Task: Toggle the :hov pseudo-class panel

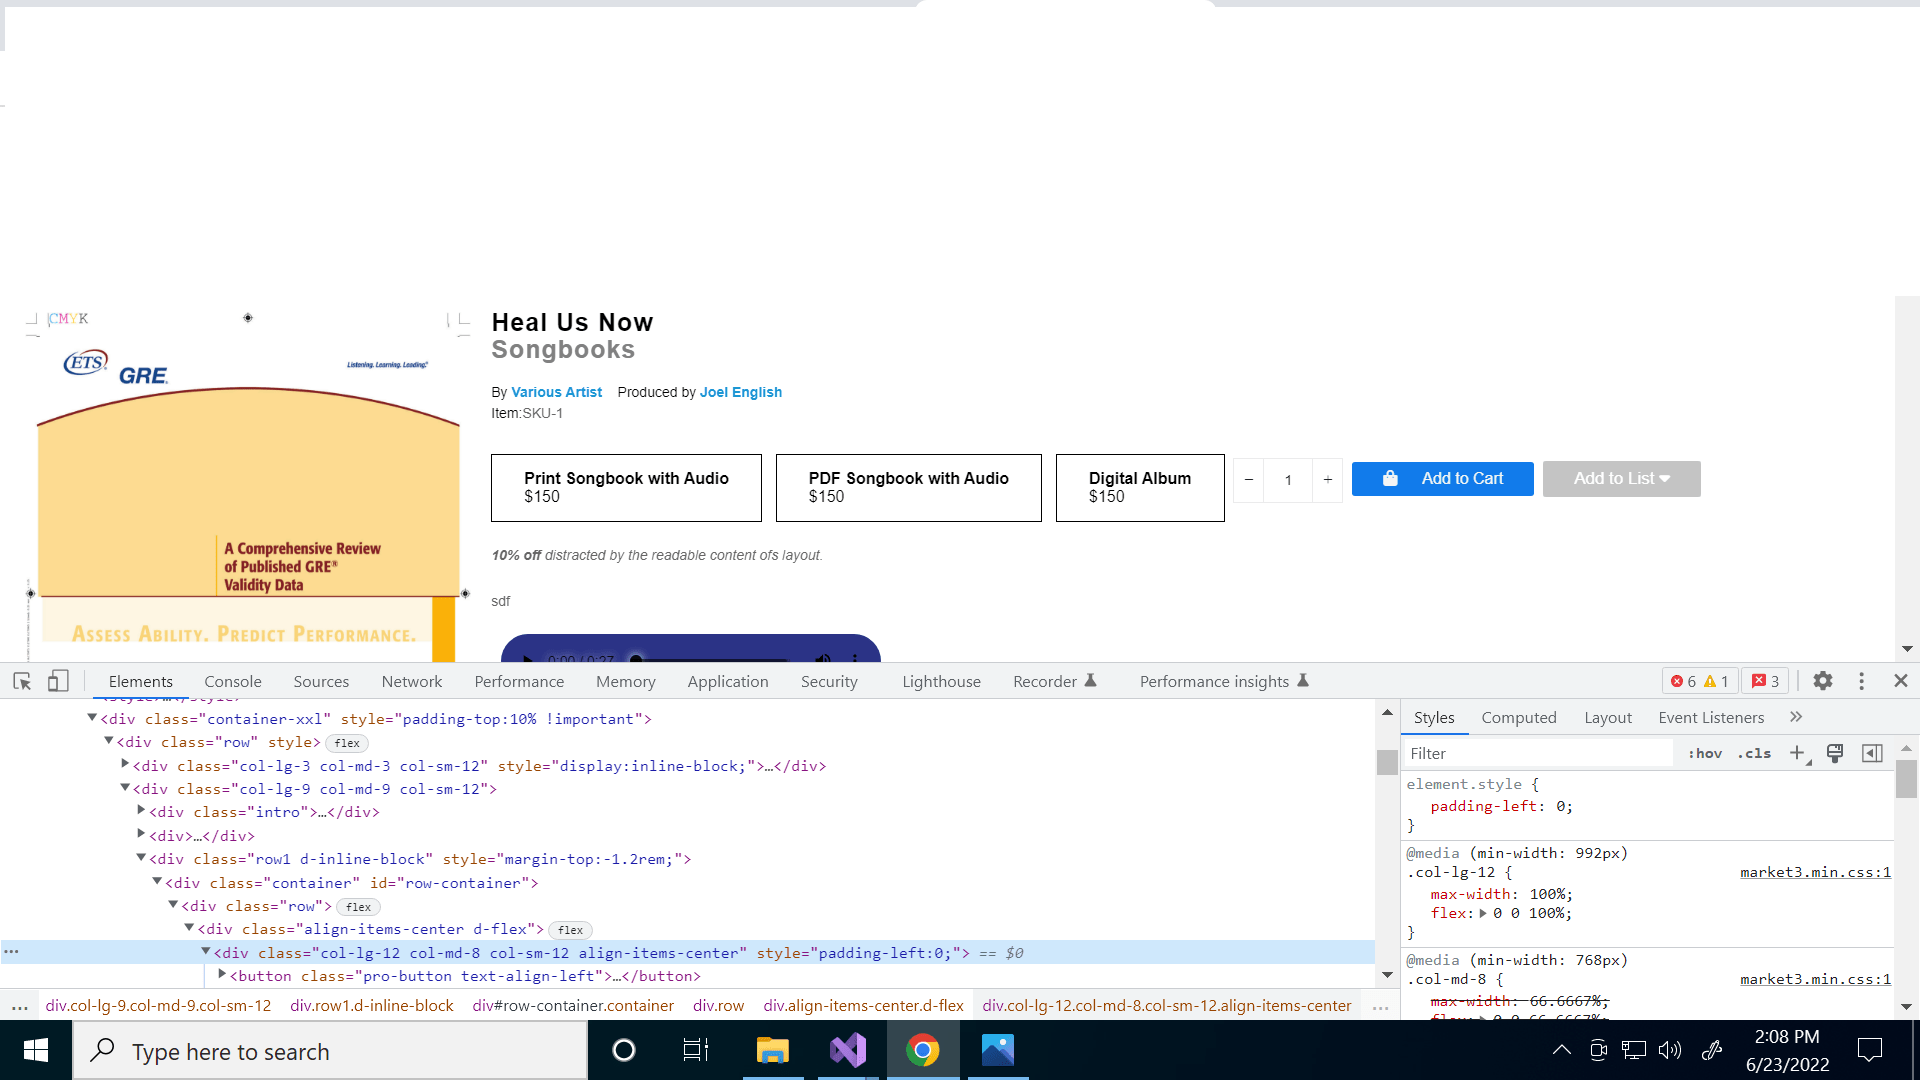Action: 1704,753
